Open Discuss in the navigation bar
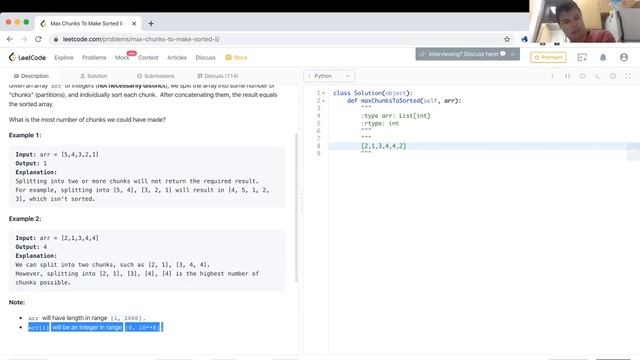 [205, 58]
